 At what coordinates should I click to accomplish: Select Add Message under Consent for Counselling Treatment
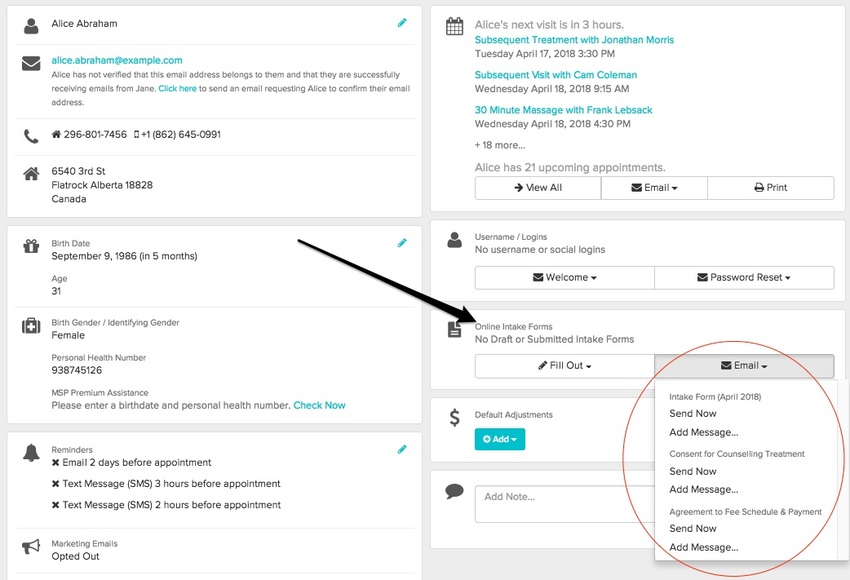(703, 490)
